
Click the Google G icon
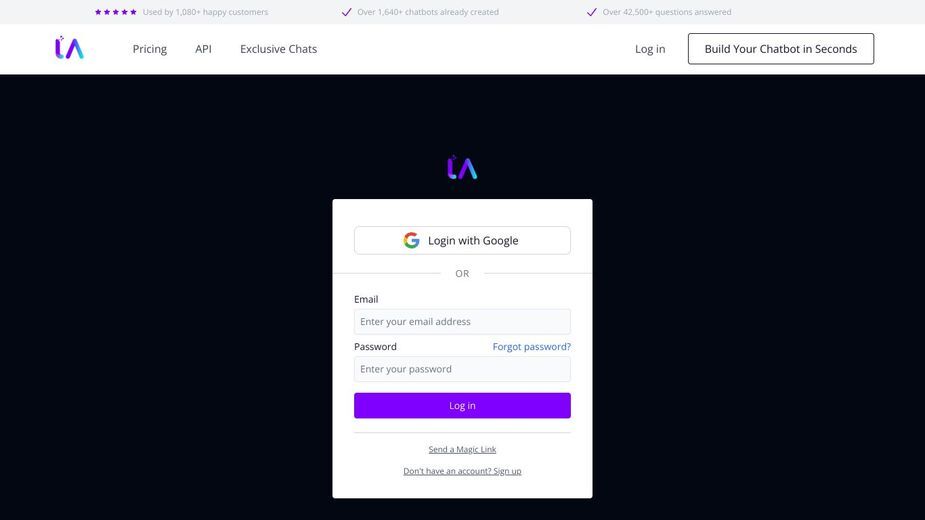coord(411,240)
